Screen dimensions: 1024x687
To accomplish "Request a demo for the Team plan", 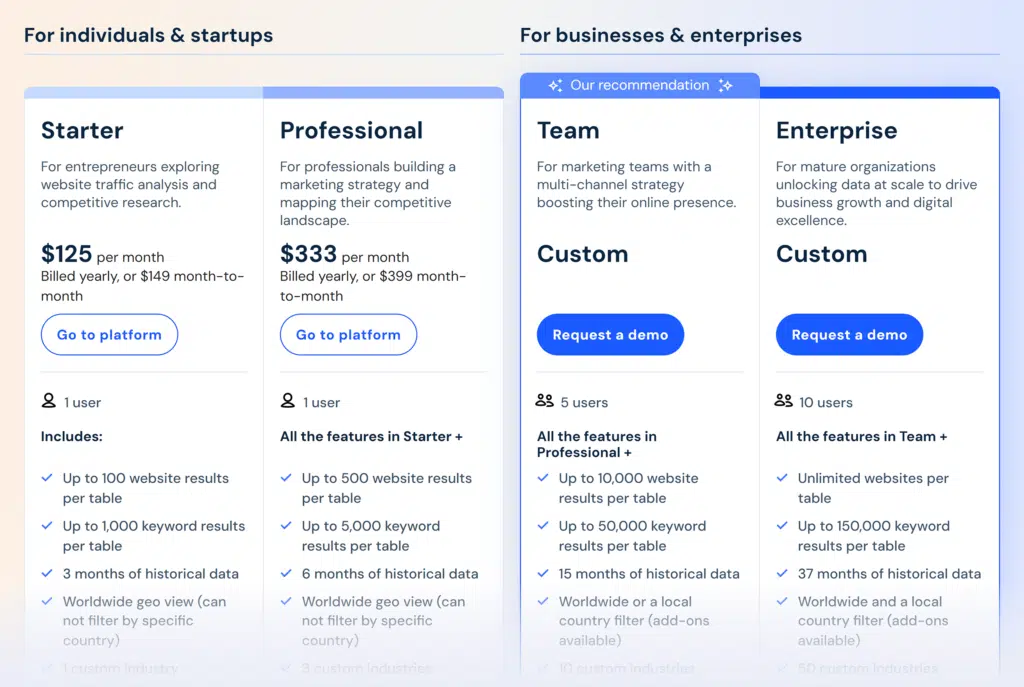I will pyautogui.click(x=610, y=335).
